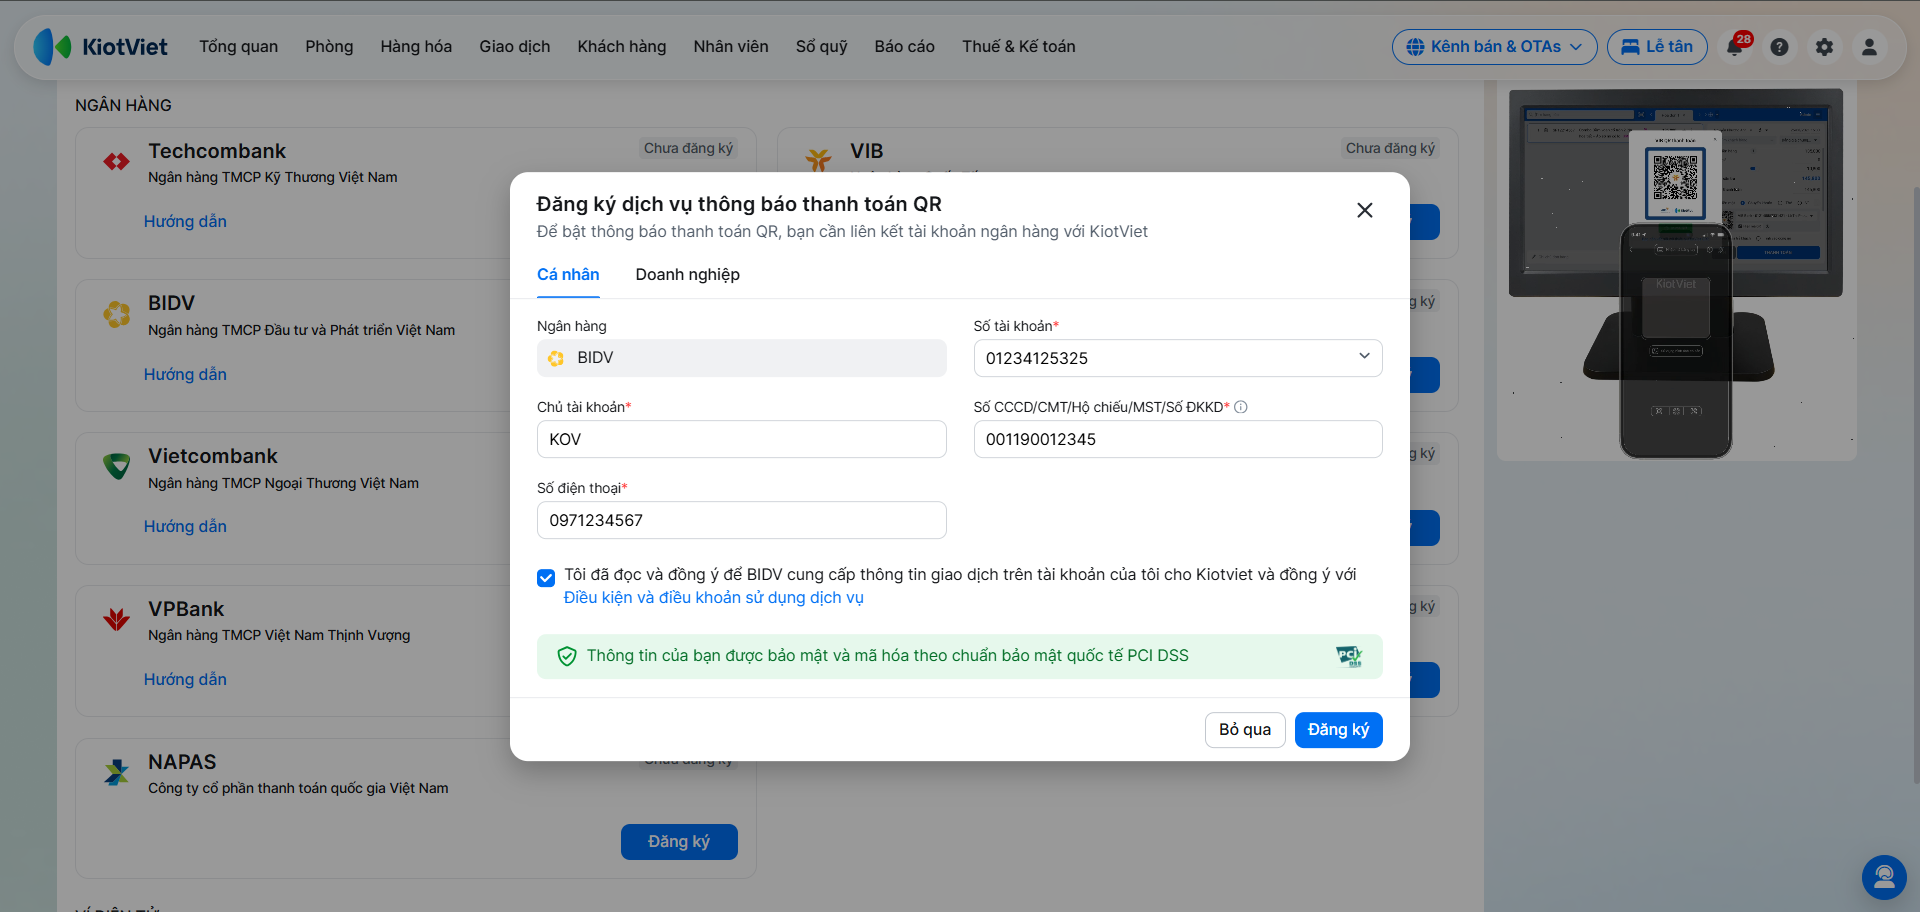
Task: Open Hướng dẫn link for Techcombank
Action: tap(185, 222)
